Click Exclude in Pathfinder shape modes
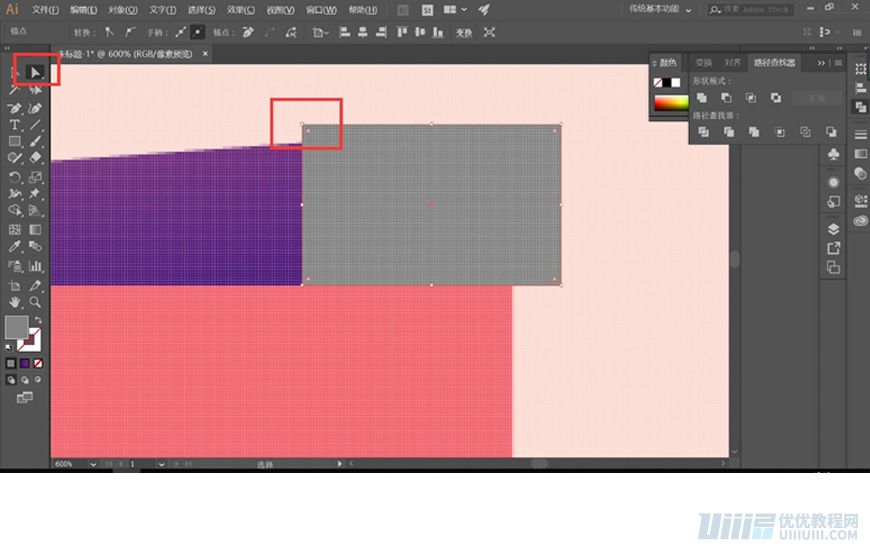The width and height of the screenshot is (870, 550). [x=776, y=98]
